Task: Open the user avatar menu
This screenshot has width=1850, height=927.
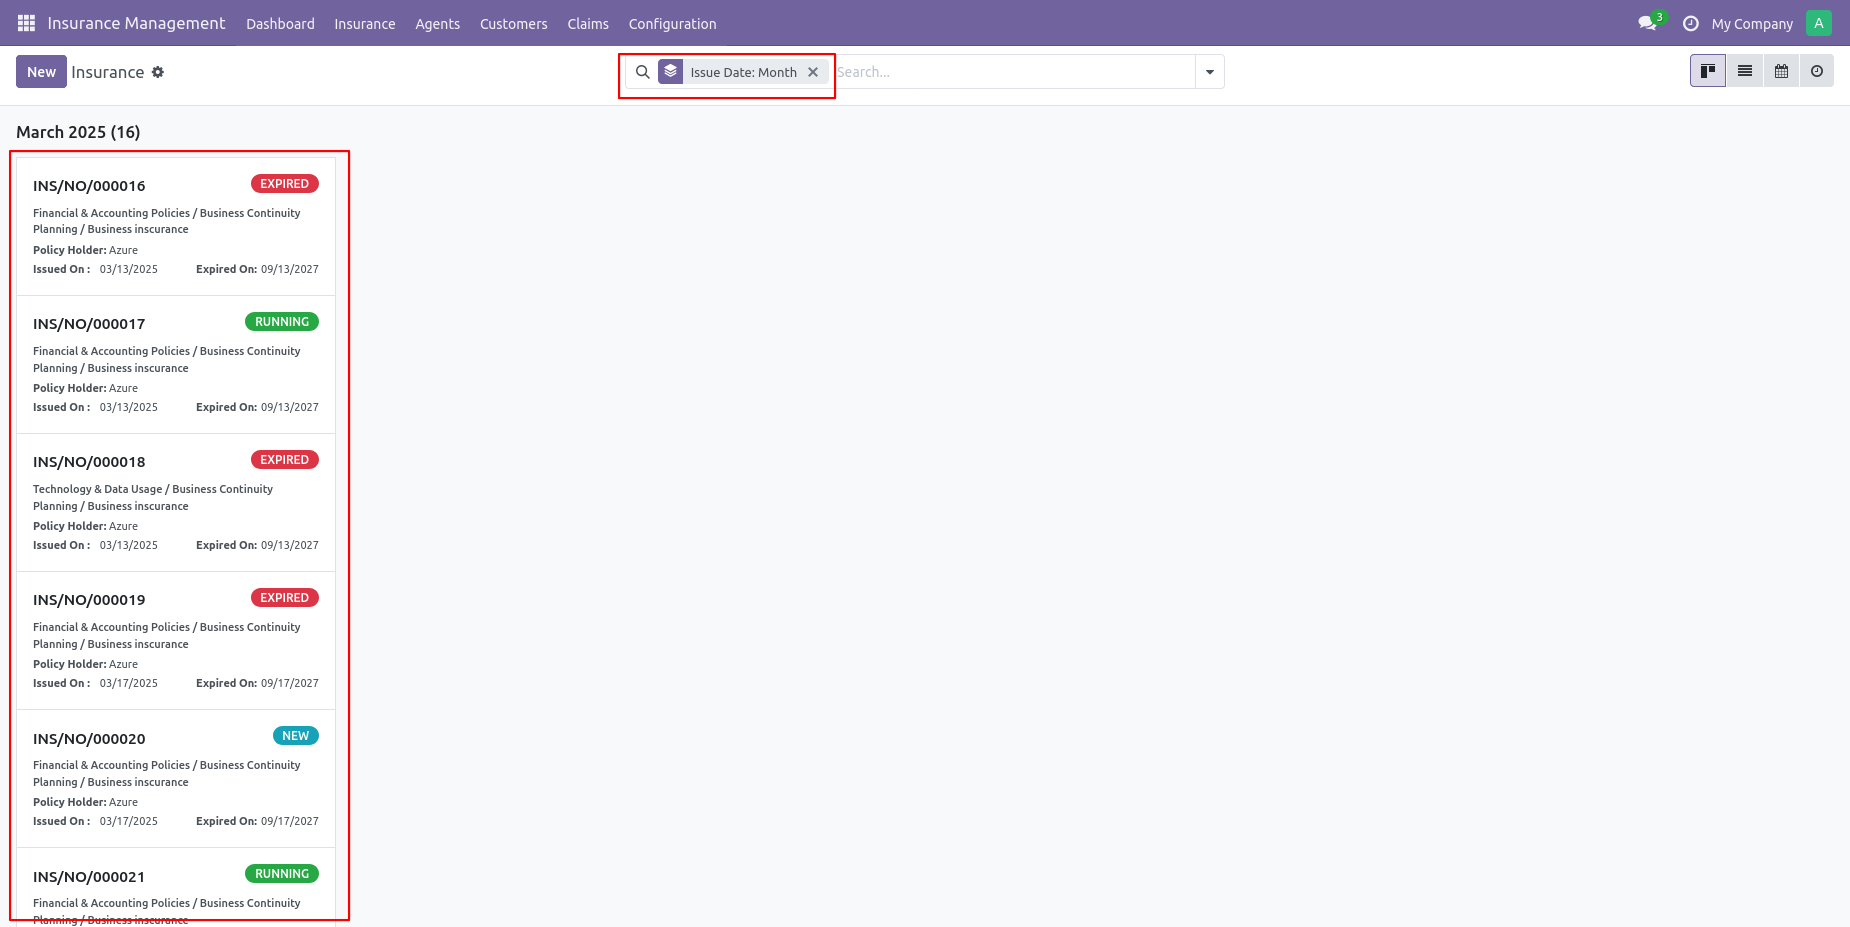Action: (1819, 23)
